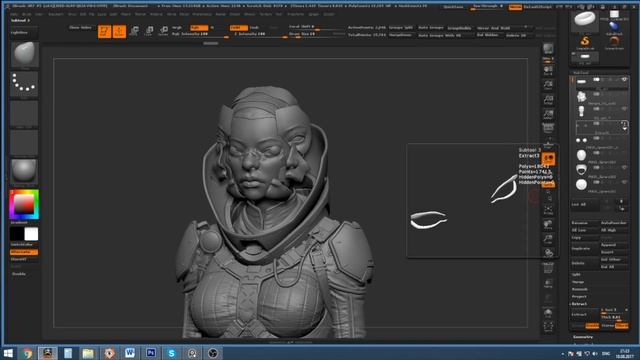
Task: Click the Frame mesh icon
Action: [x=548, y=210]
